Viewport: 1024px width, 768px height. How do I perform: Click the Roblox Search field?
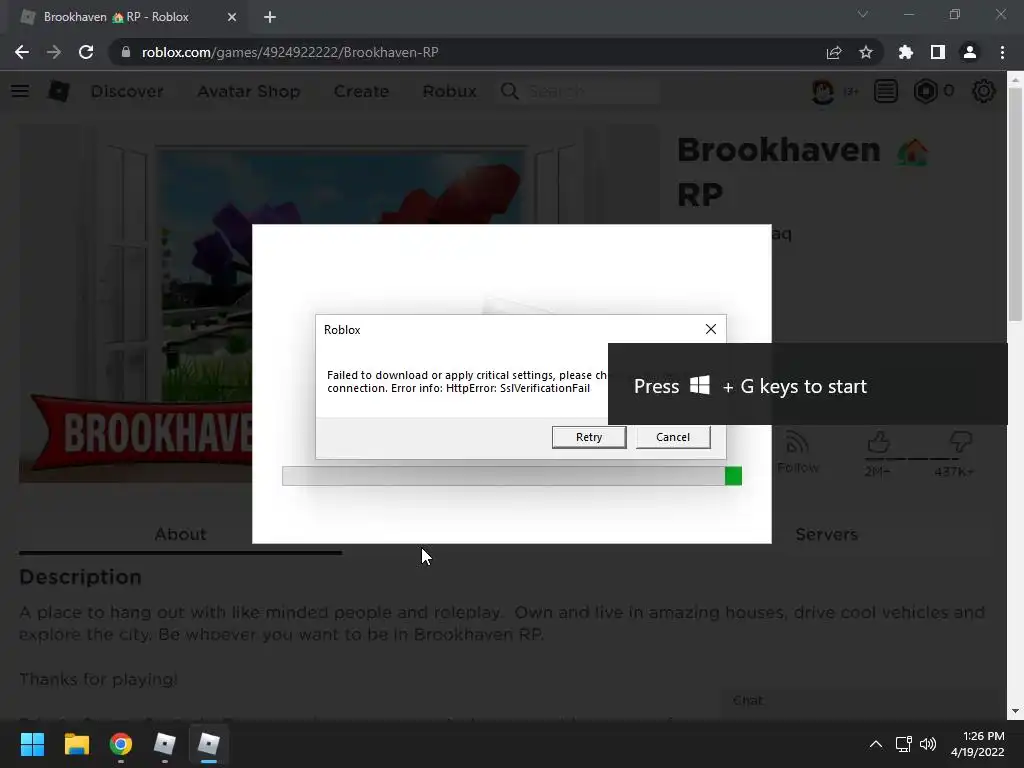[x=580, y=91]
